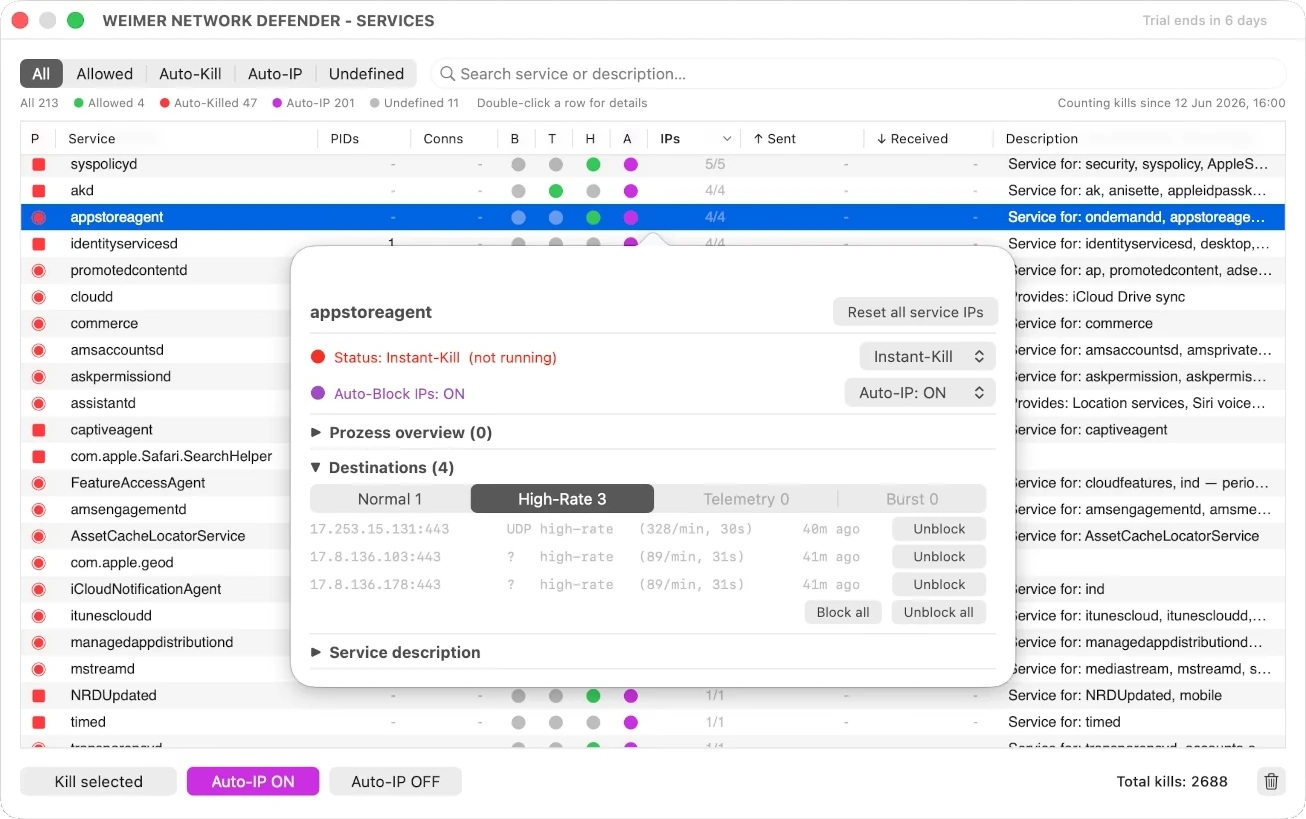Click the red target icon for FeatureAccessAgent
This screenshot has height=819, width=1306.
coord(39,483)
